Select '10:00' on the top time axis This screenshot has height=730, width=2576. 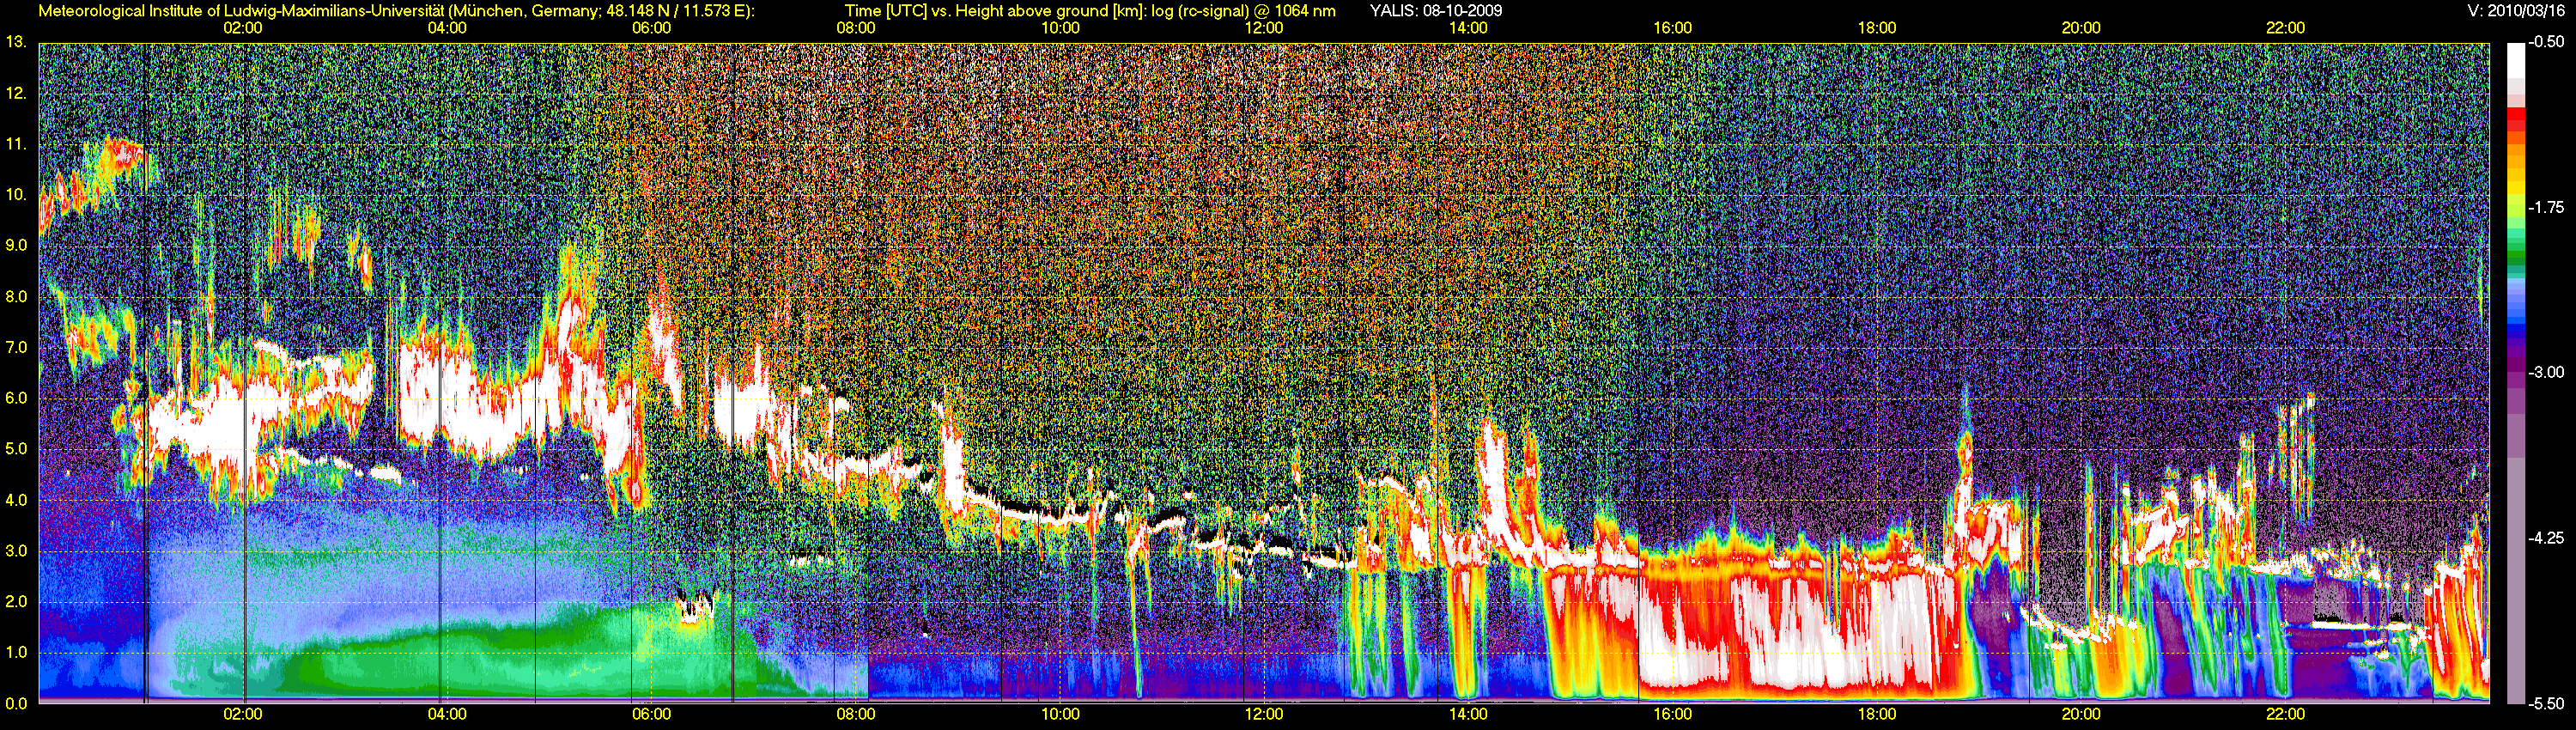coord(1060,28)
